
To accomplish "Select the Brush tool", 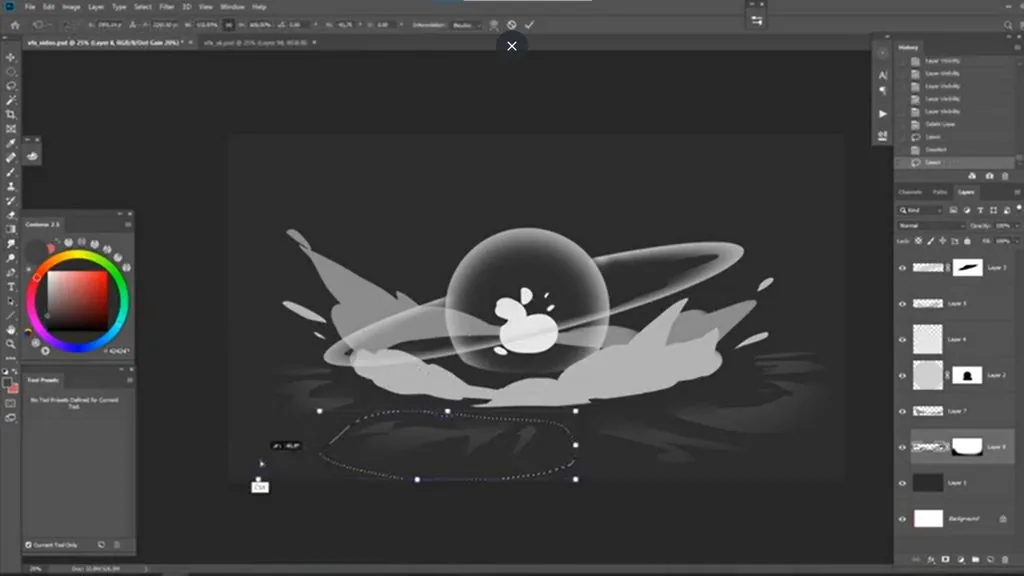I will 10,172.
